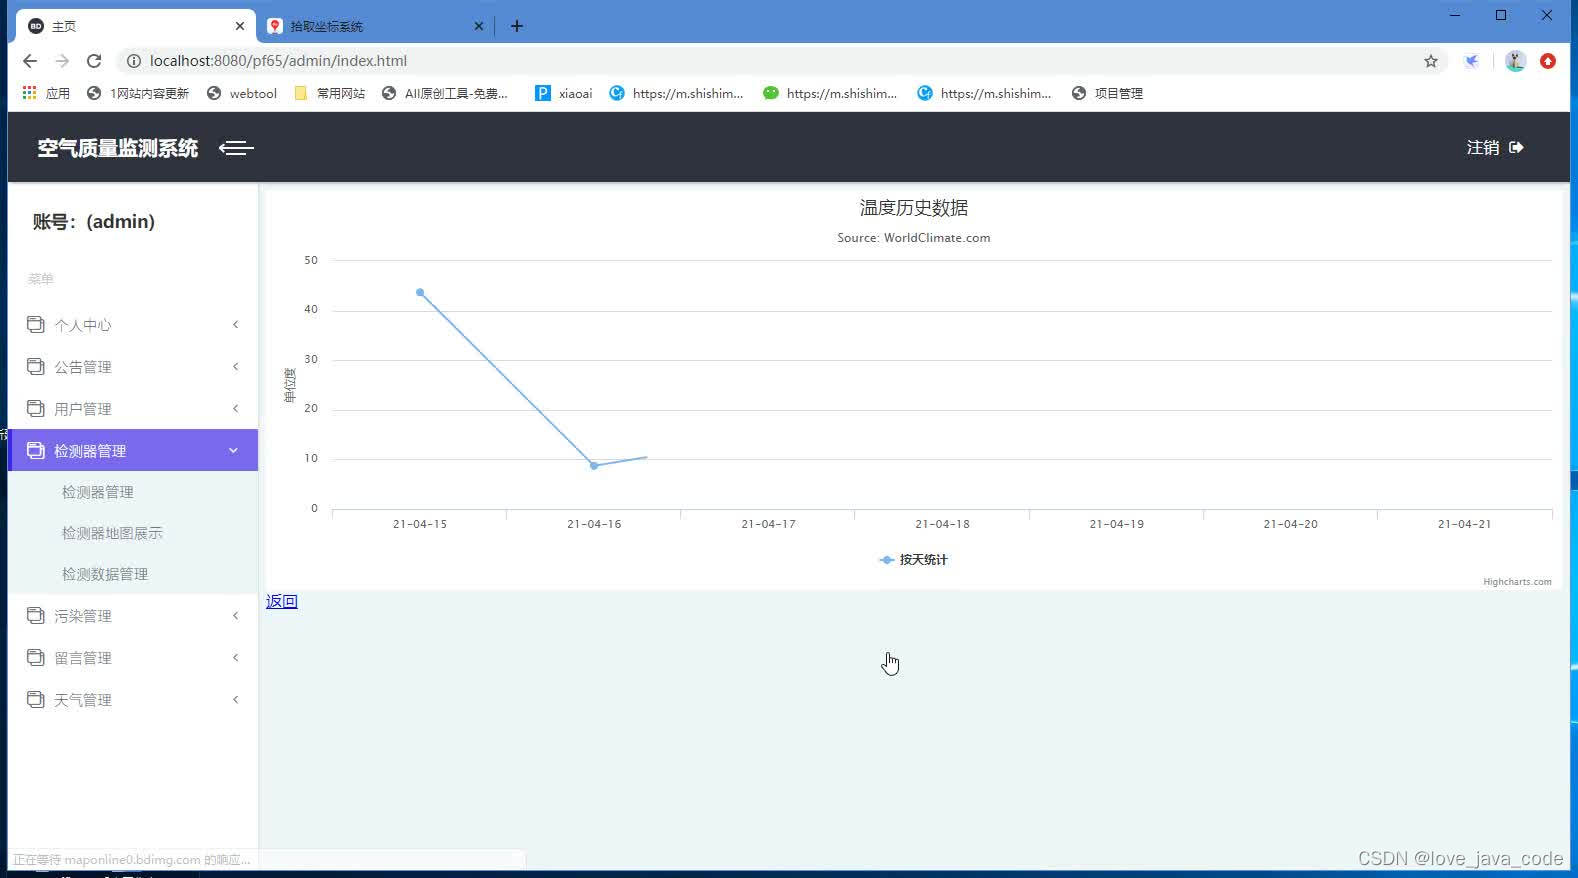Click the 注销 logout icon
Image resolution: width=1578 pixels, height=878 pixels.
click(1516, 147)
